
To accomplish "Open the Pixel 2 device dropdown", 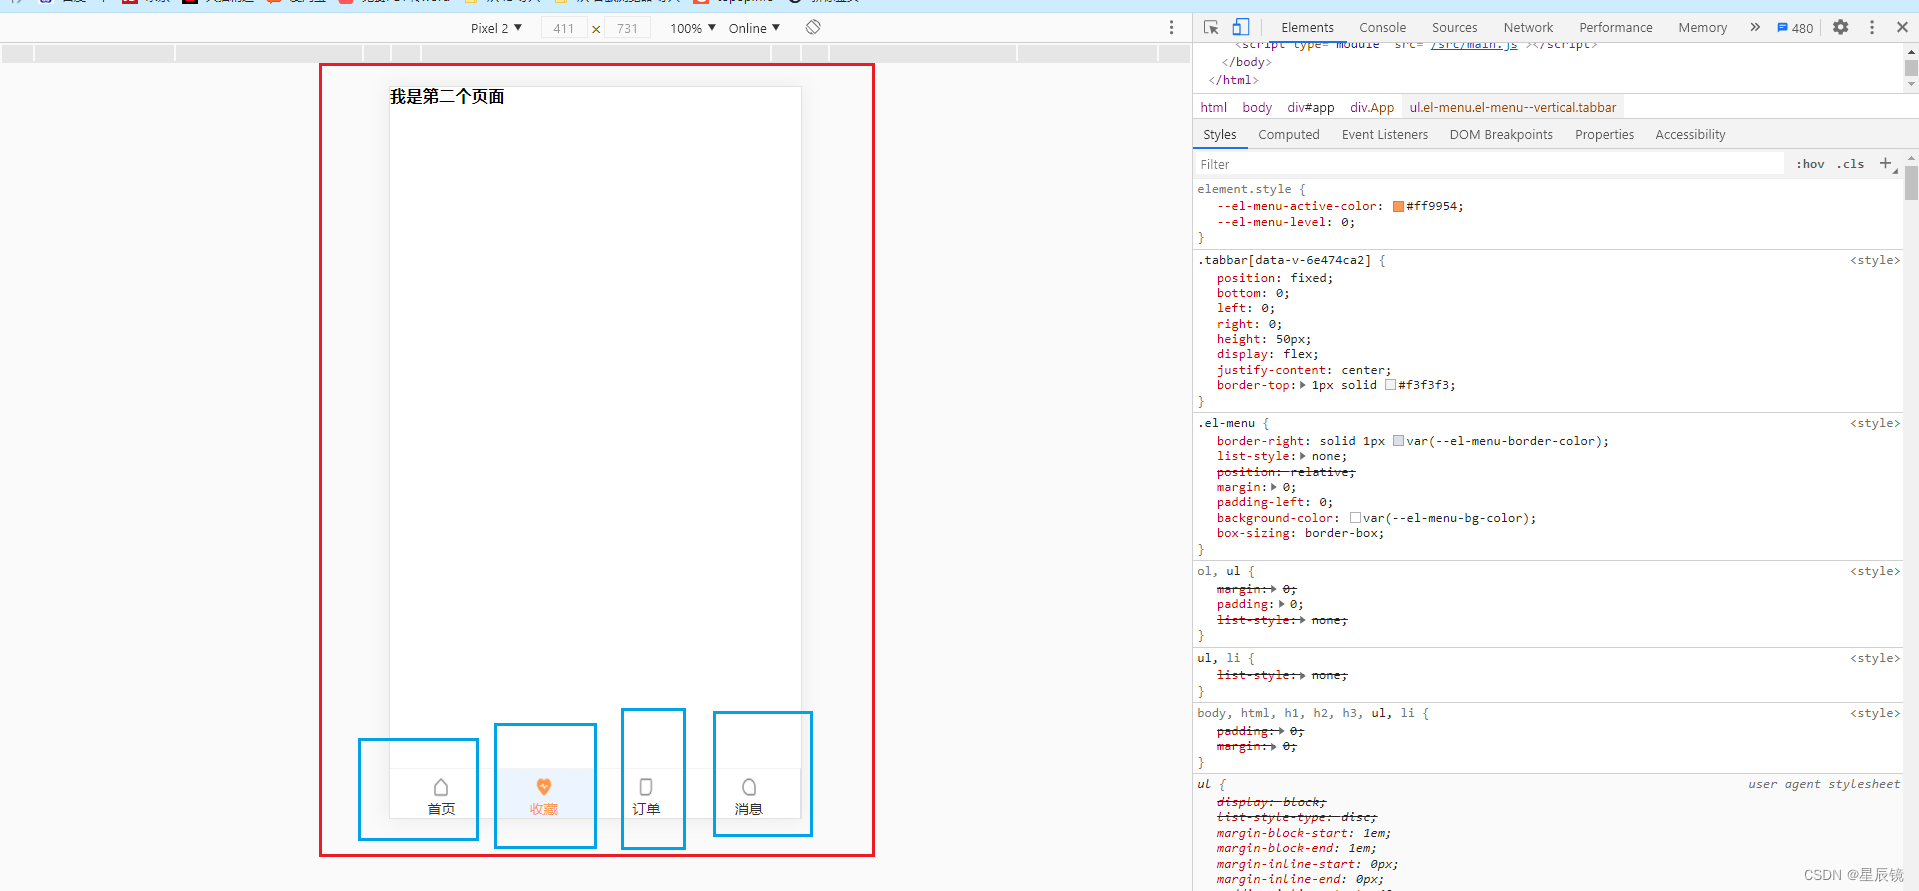I will coord(497,28).
